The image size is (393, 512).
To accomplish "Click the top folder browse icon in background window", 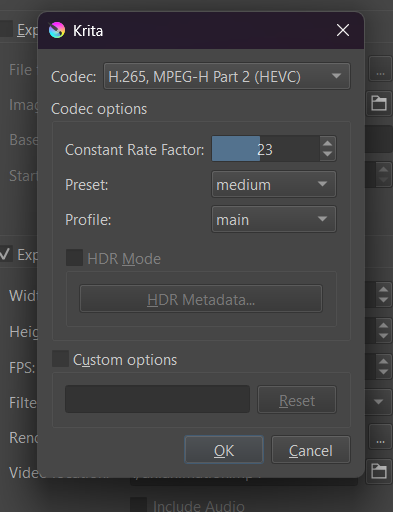I will pyautogui.click(x=379, y=103).
